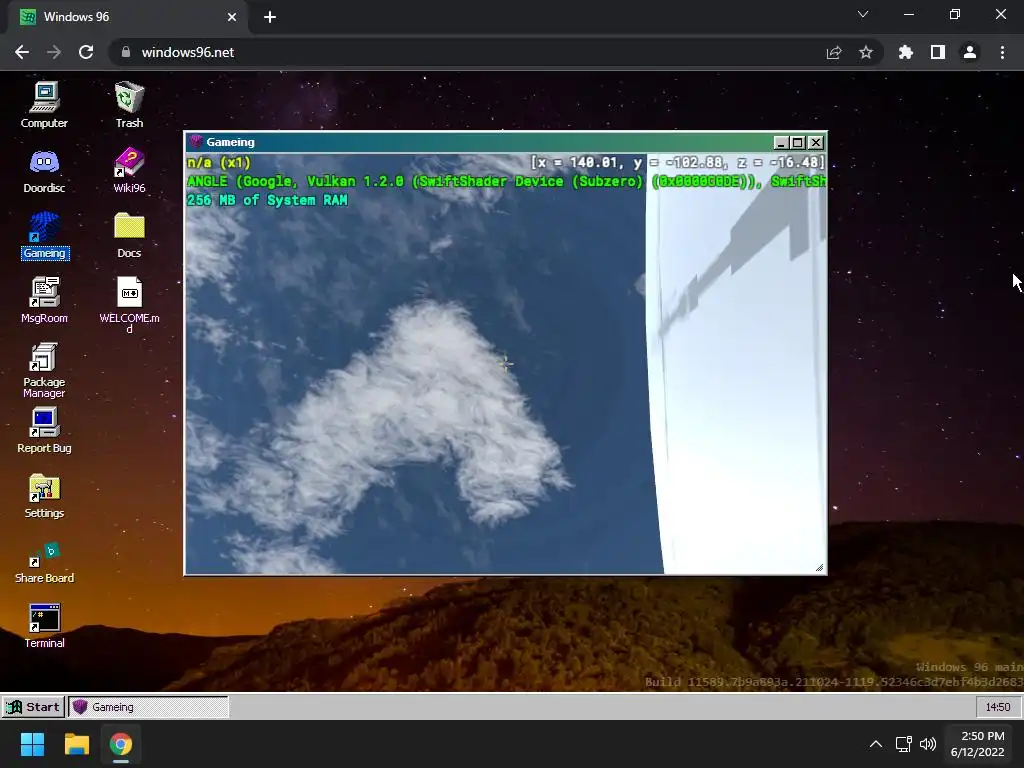The width and height of the screenshot is (1024, 768).
Task: Open the volume tray icon
Action: [928, 744]
